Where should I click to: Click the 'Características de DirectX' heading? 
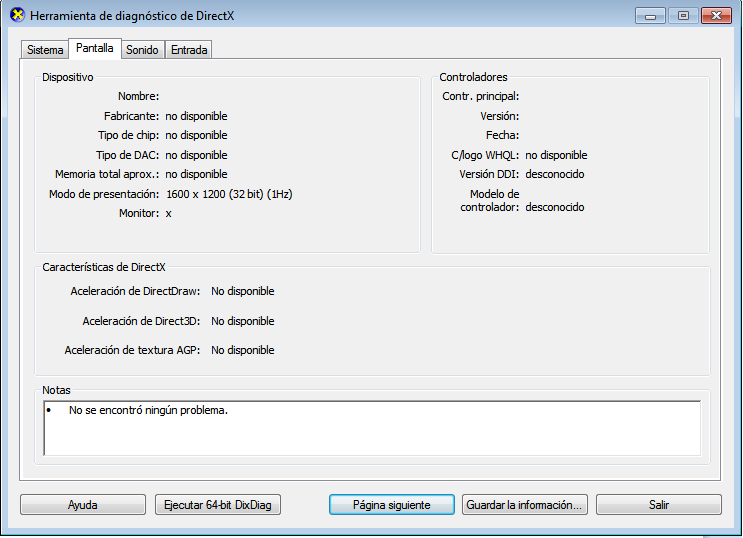(104, 267)
